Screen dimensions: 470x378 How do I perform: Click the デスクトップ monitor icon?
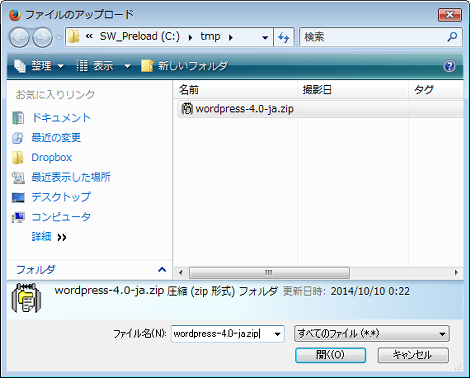pos(18,198)
